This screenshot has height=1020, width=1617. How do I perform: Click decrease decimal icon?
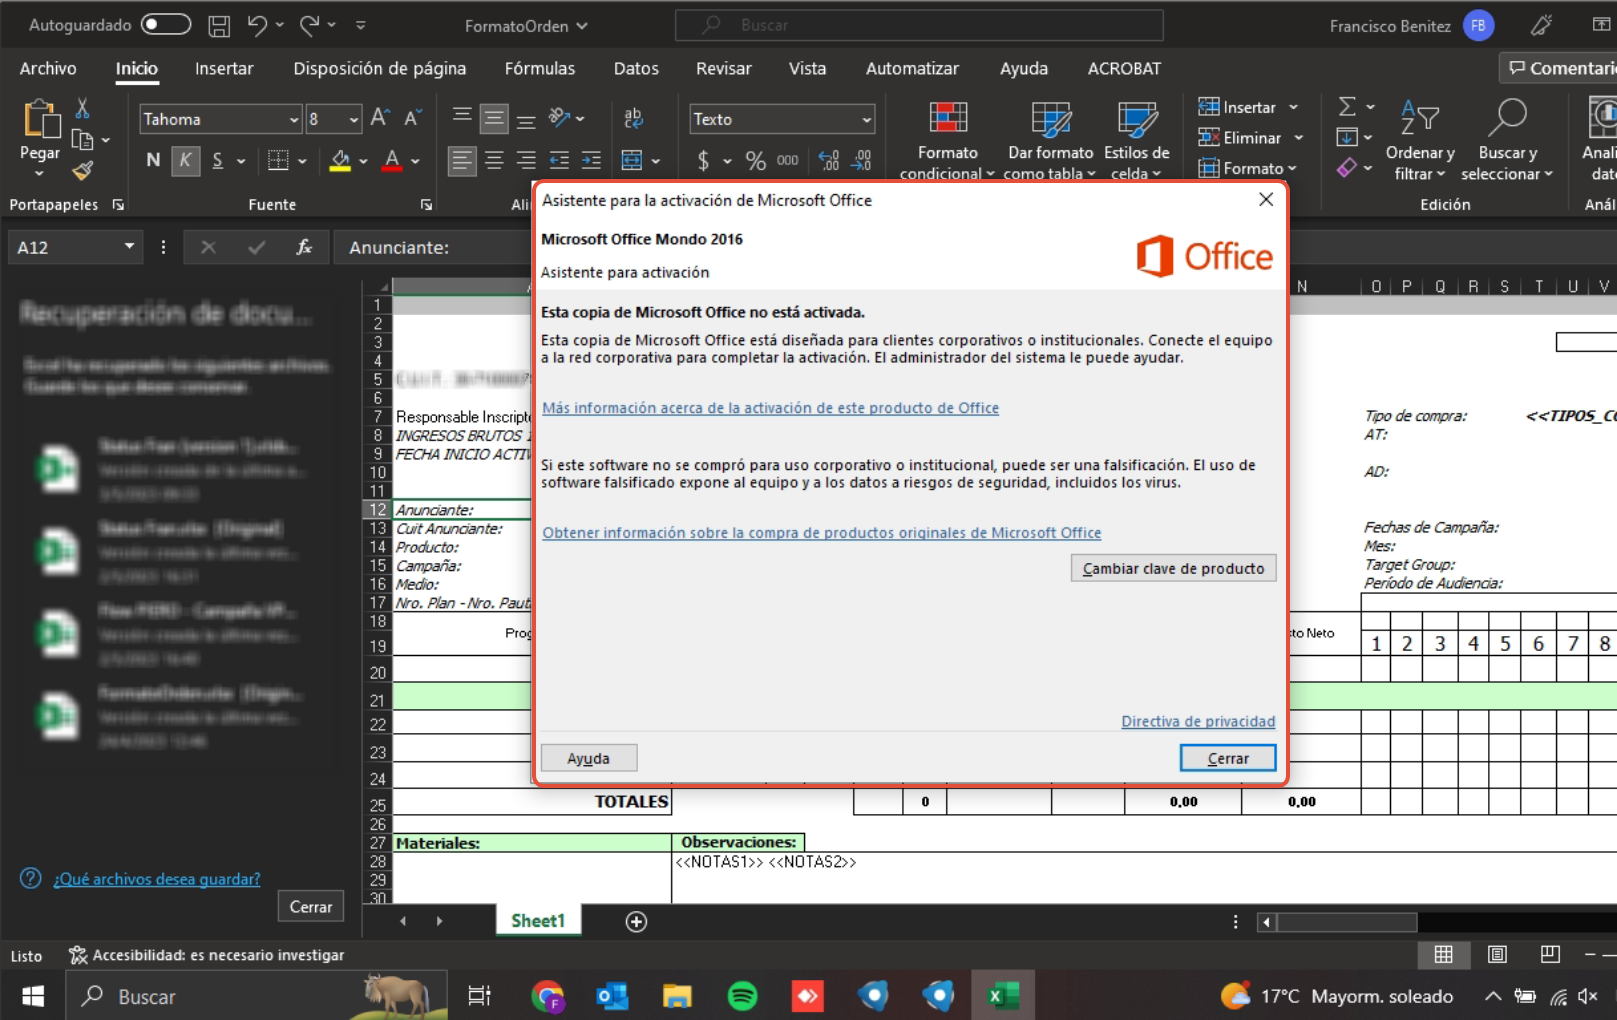point(862,160)
